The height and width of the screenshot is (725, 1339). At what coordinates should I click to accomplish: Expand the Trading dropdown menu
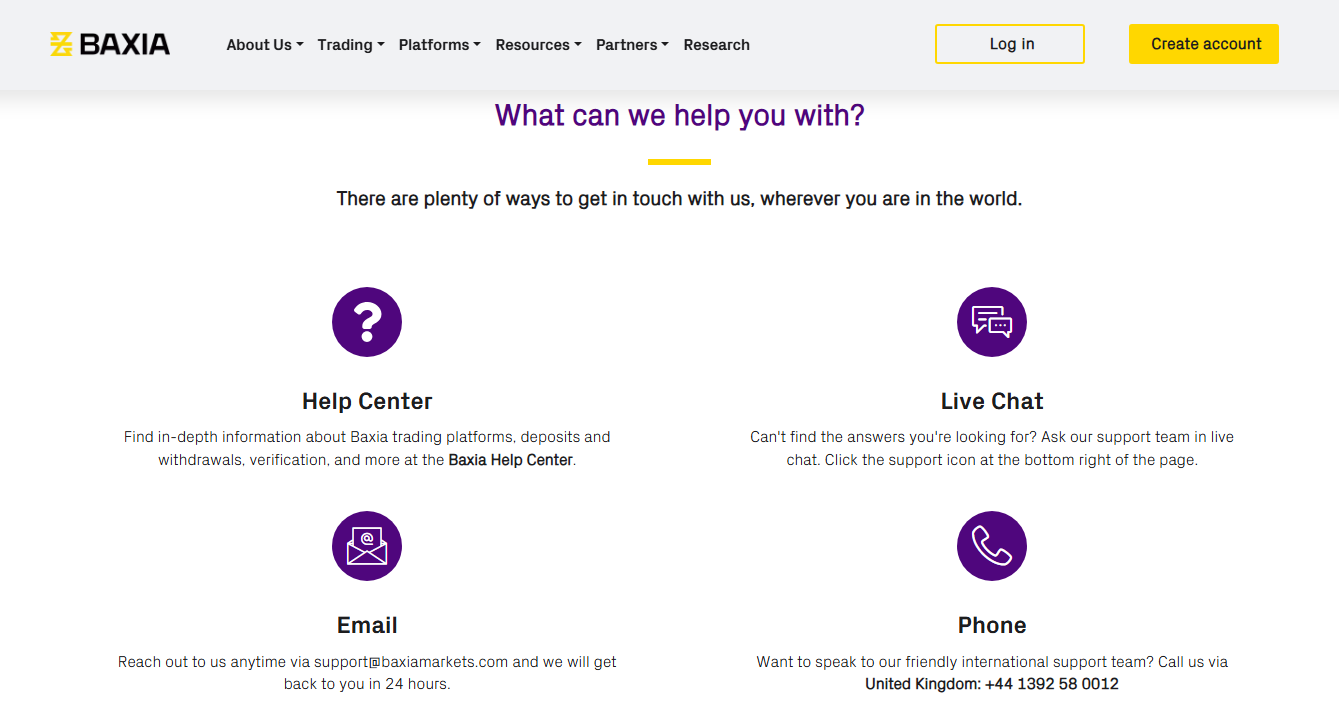tap(351, 45)
